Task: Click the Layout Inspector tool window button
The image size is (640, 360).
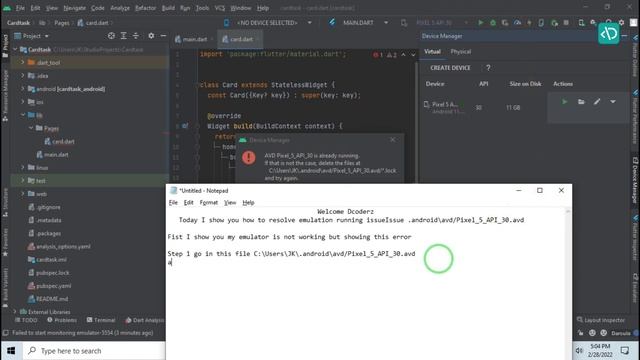Action: point(601,320)
